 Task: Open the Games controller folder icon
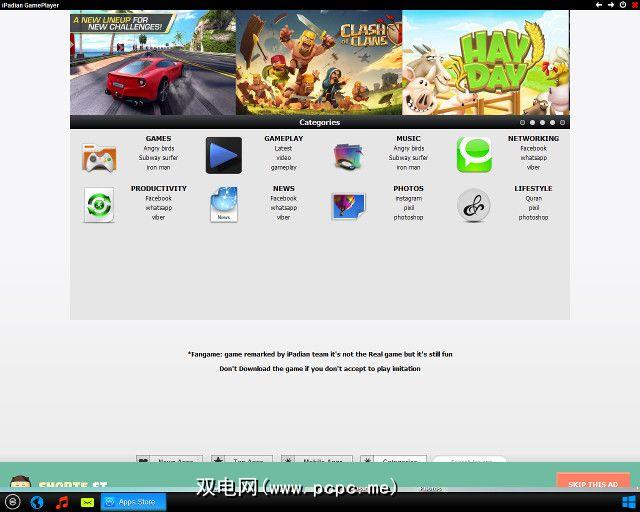[x=99, y=158]
